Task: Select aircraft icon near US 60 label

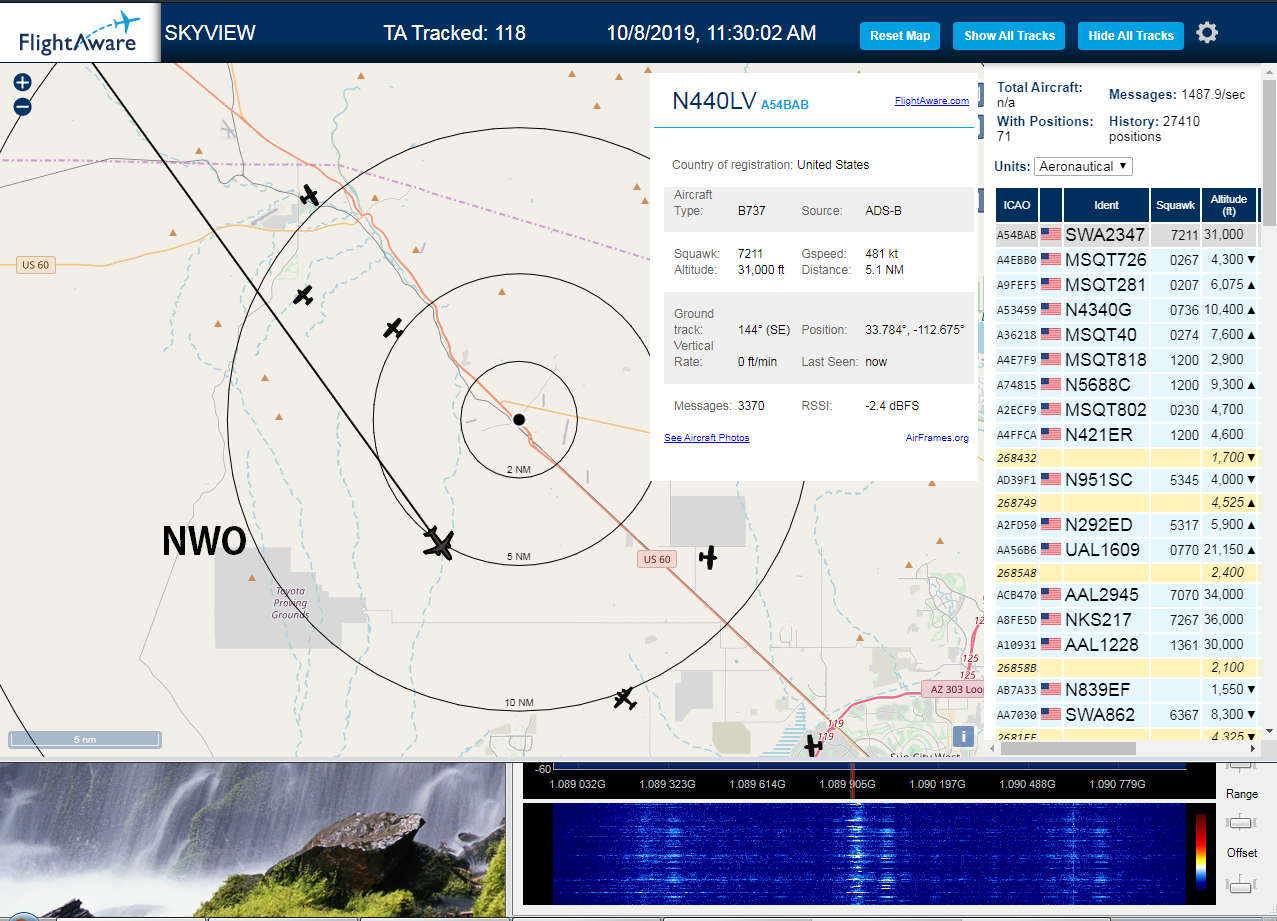Action: [708, 557]
